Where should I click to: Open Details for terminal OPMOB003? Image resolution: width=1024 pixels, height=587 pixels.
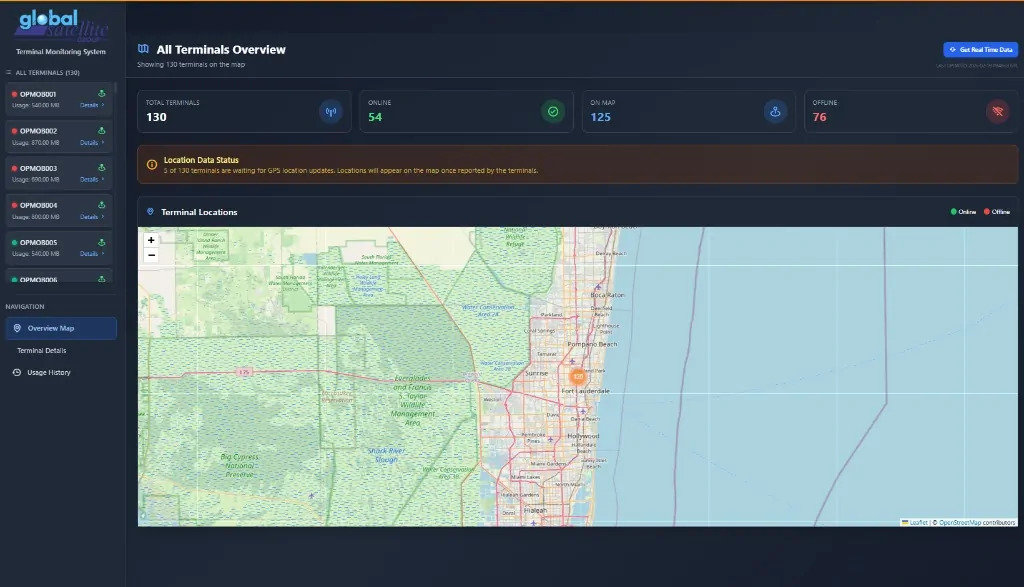click(91, 180)
